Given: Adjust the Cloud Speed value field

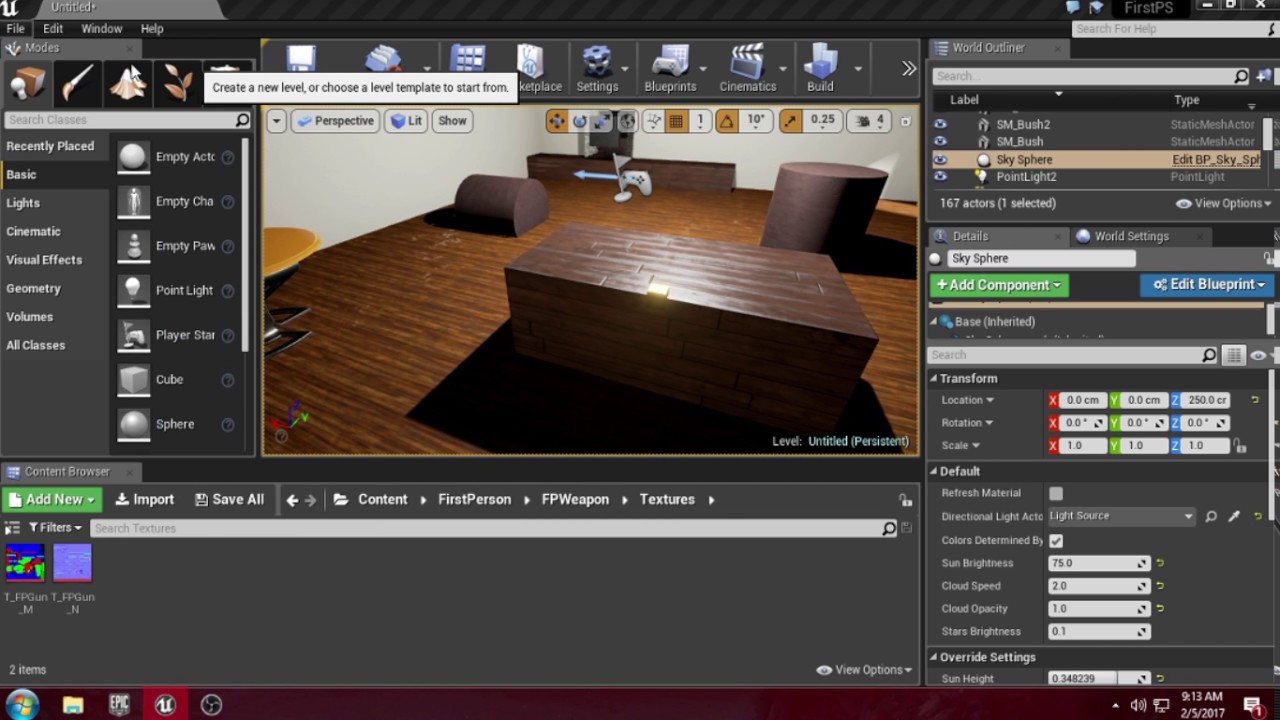Looking at the screenshot, I should click(x=1098, y=586).
